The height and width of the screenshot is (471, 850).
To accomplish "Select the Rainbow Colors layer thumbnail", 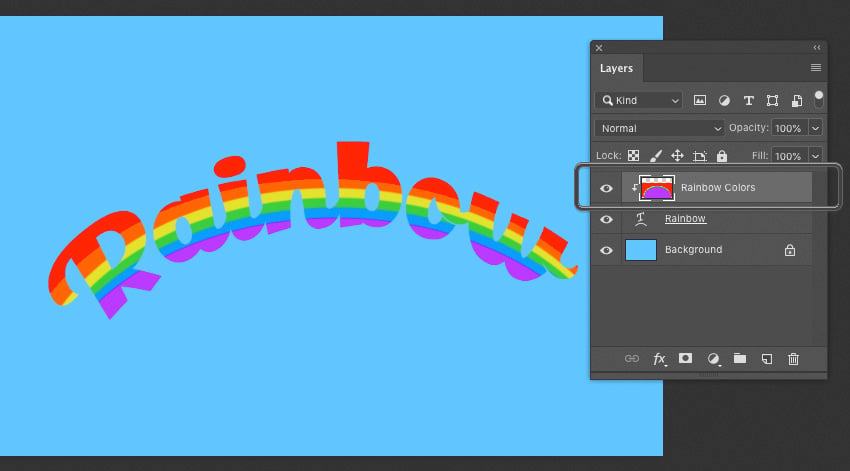I will click(657, 188).
